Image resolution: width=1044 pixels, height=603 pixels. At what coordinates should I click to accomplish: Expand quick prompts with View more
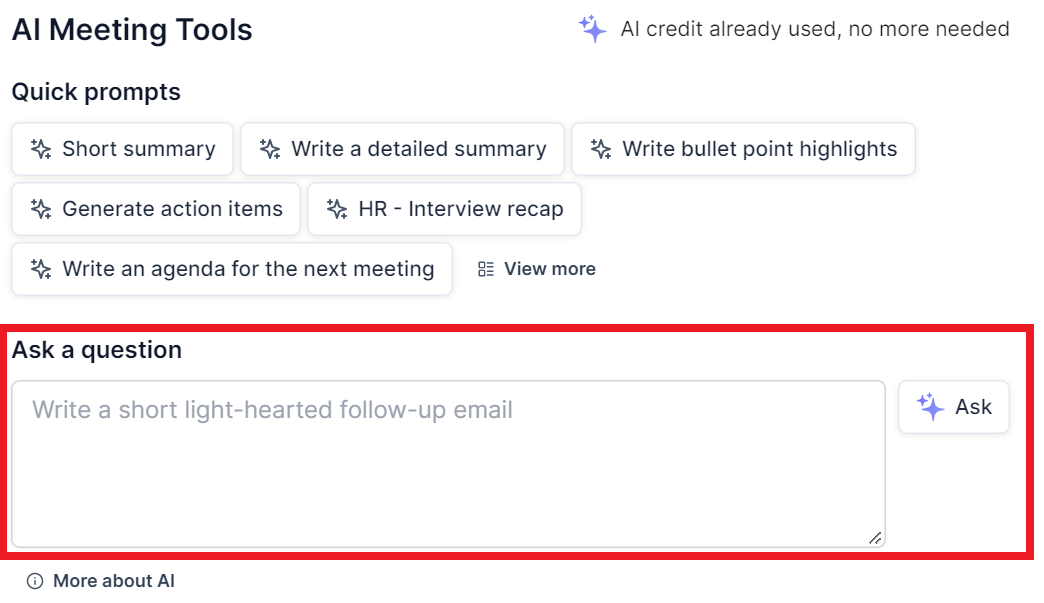[549, 269]
